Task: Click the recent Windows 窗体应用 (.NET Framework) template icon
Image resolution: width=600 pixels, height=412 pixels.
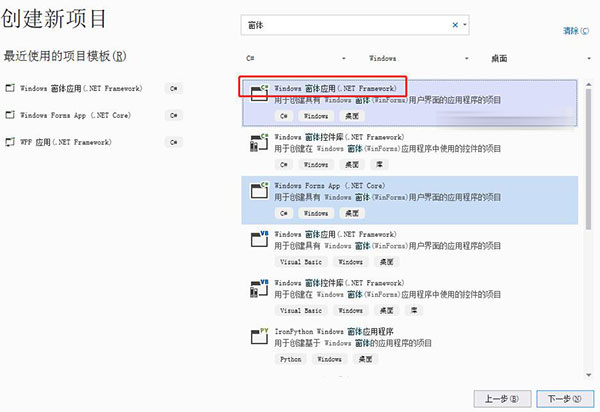Action: click(10, 88)
